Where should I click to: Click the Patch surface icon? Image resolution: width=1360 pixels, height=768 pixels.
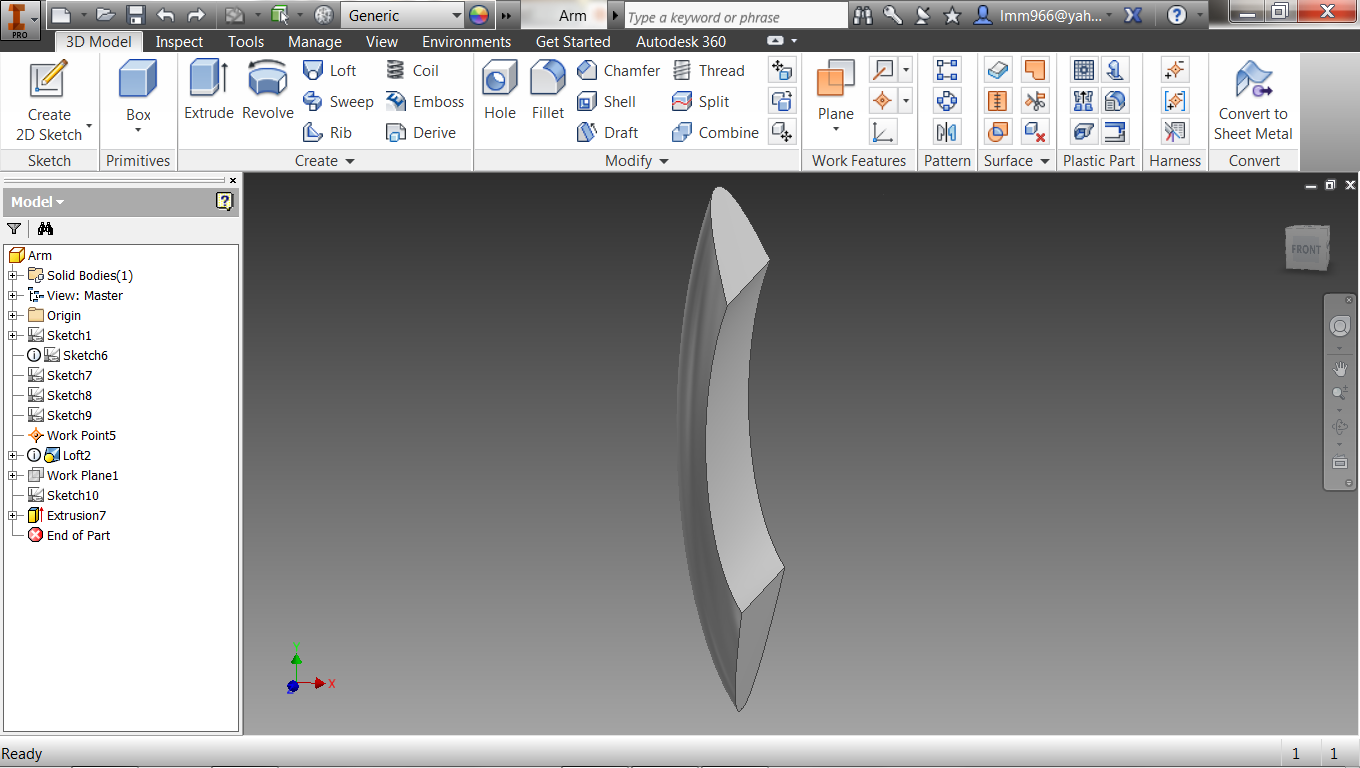[1035, 70]
